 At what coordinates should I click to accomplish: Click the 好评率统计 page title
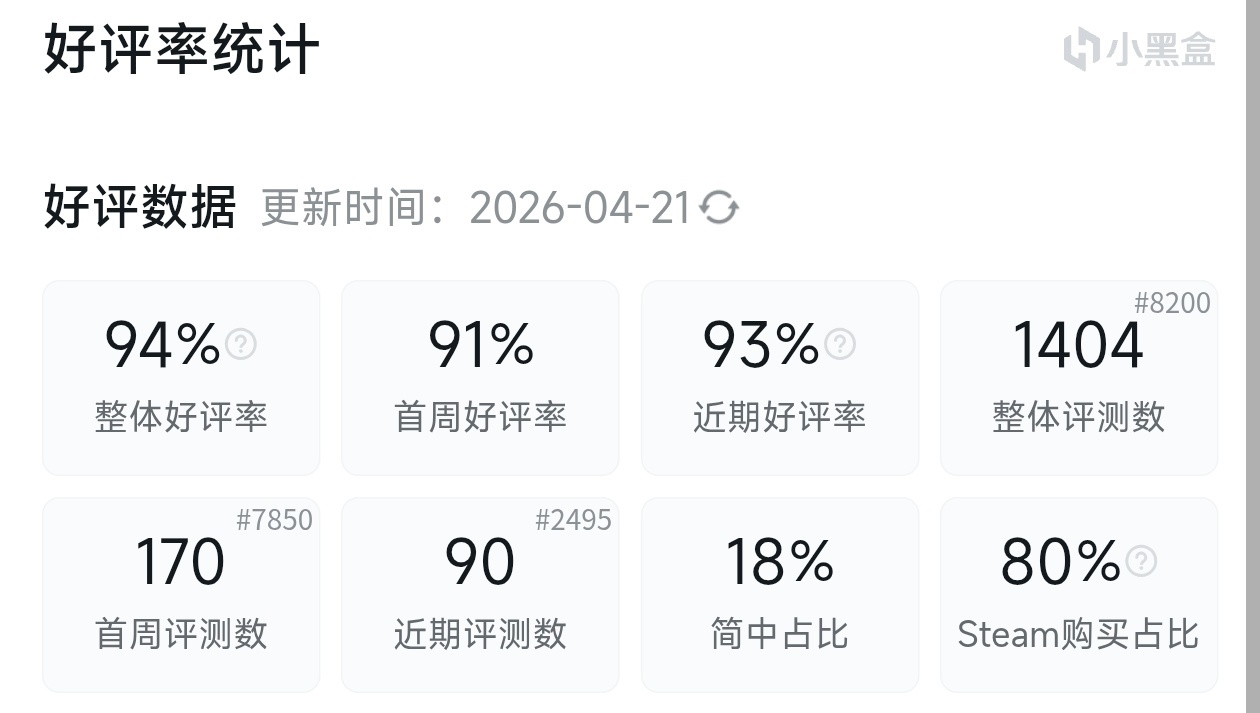181,49
